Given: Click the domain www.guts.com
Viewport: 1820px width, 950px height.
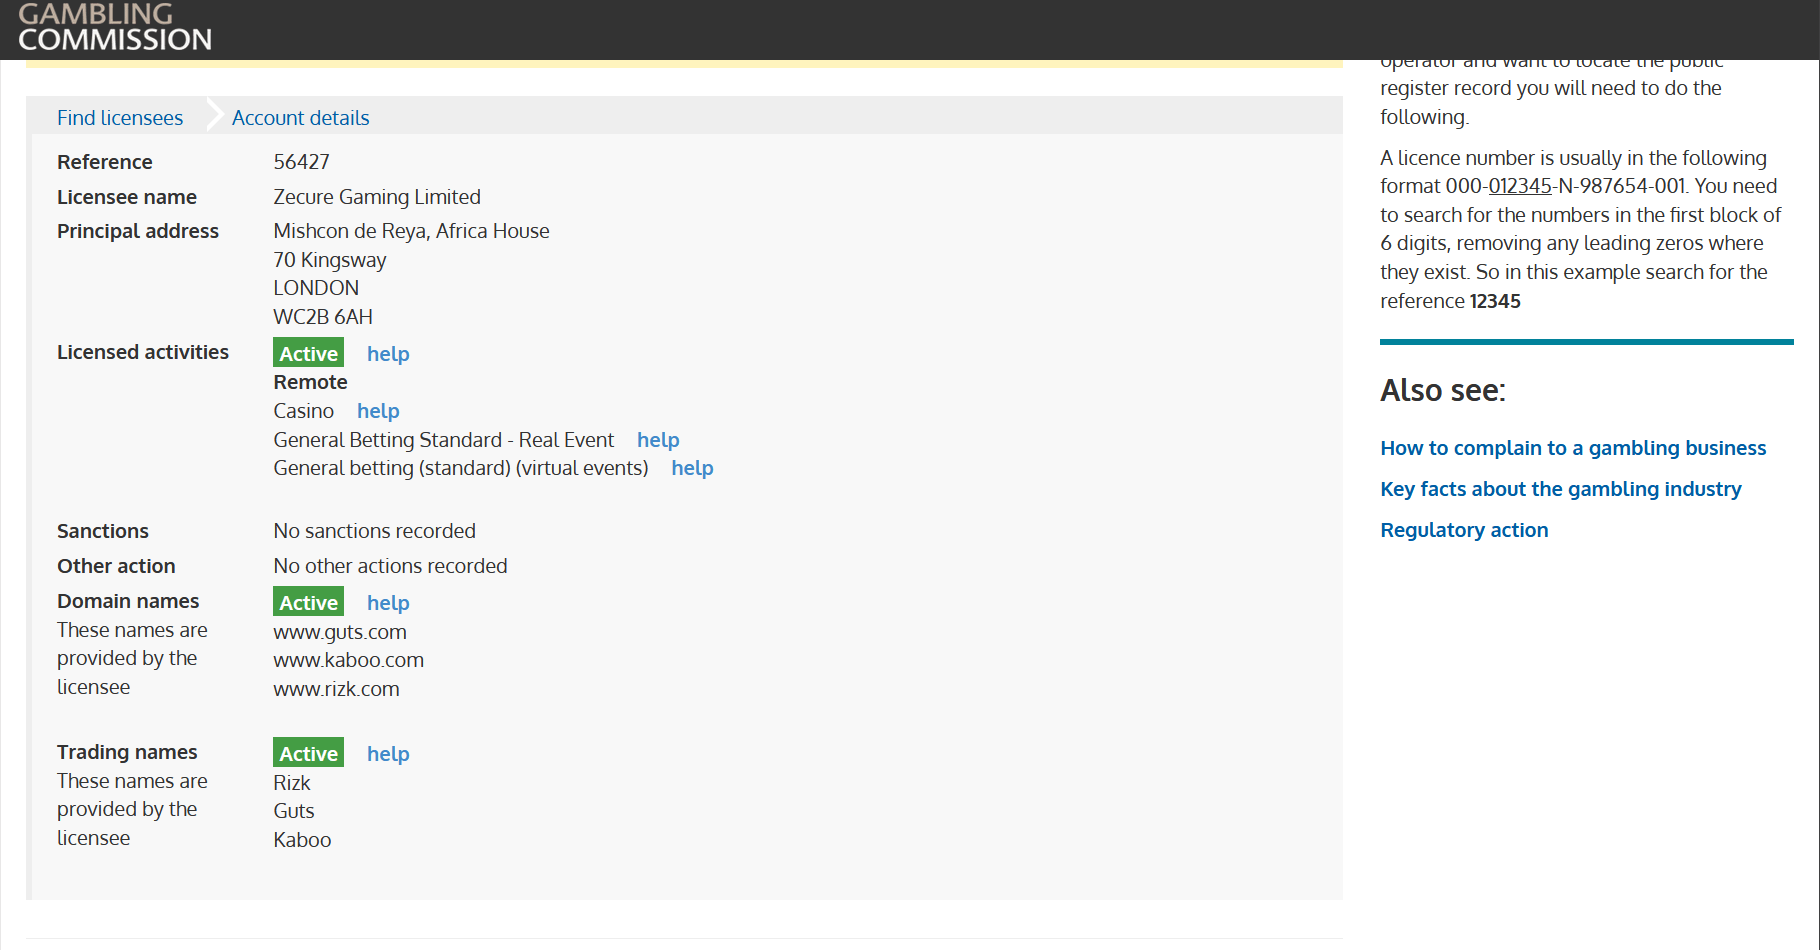Looking at the screenshot, I should pos(340,632).
